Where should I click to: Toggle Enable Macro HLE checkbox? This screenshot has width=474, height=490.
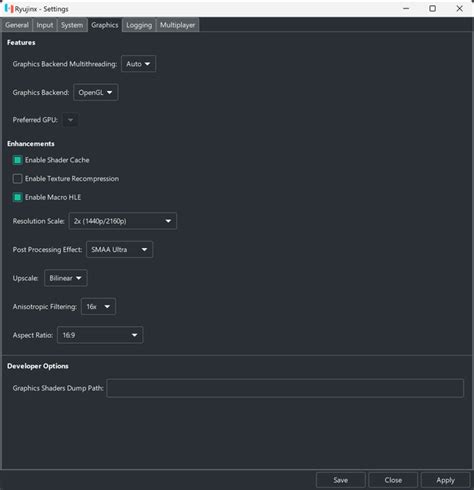pyautogui.click(x=17, y=197)
